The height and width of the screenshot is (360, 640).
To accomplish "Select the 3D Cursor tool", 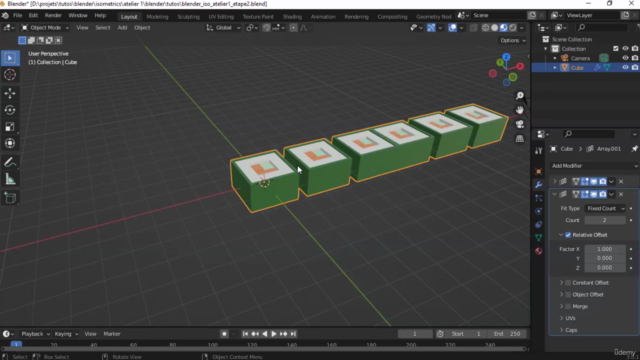I will pos(10,75).
